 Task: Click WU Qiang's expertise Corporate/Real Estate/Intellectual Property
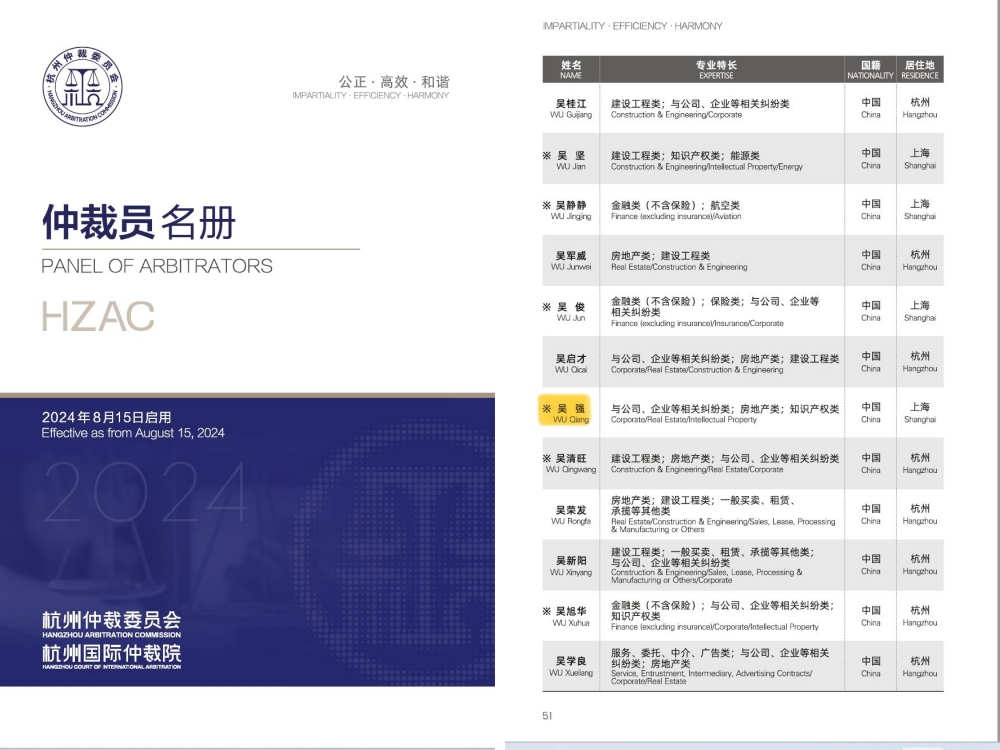[684, 420]
